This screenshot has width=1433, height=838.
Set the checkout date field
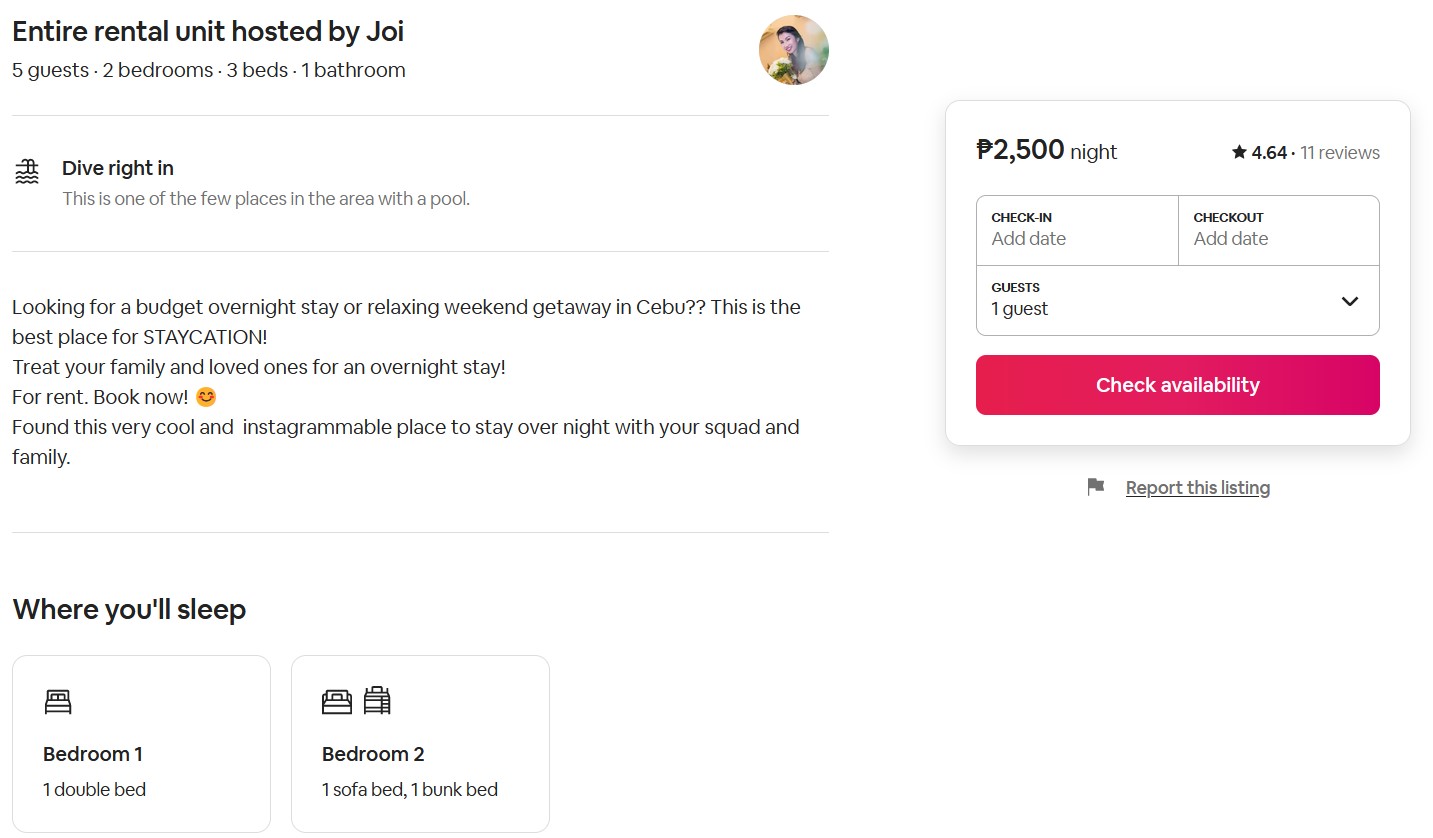pyautogui.click(x=1278, y=230)
